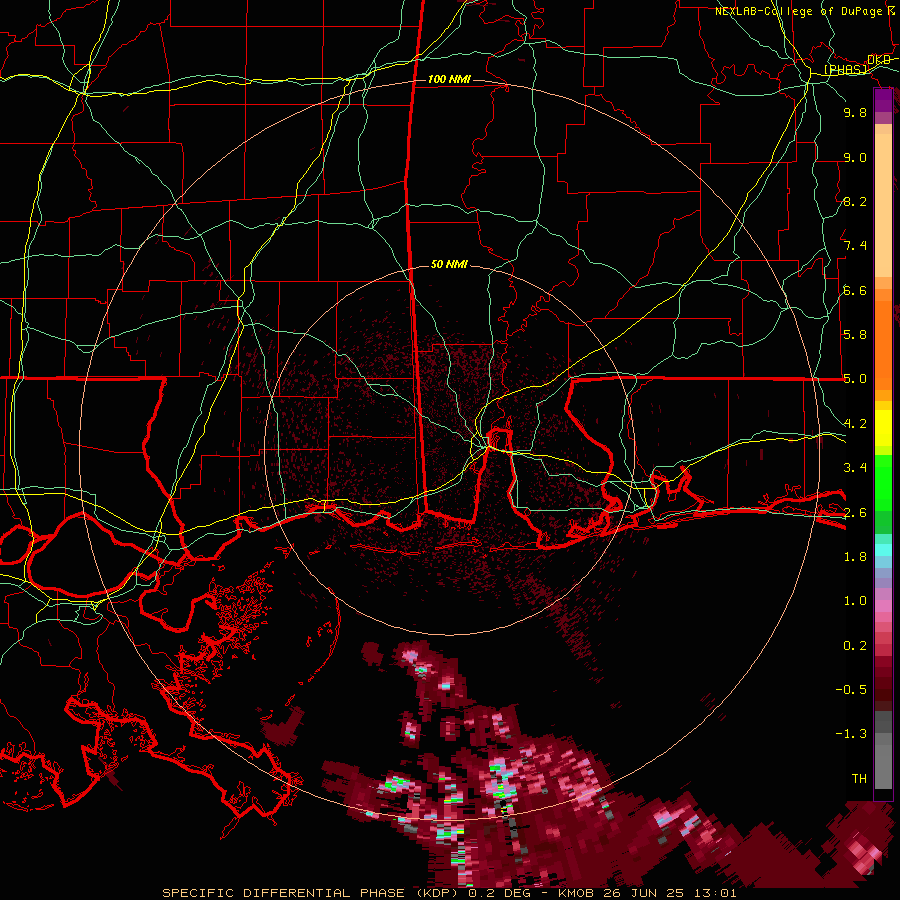Click the 9.0 value on the color scale
The height and width of the screenshot is (900, 900).
pos(855,157)
